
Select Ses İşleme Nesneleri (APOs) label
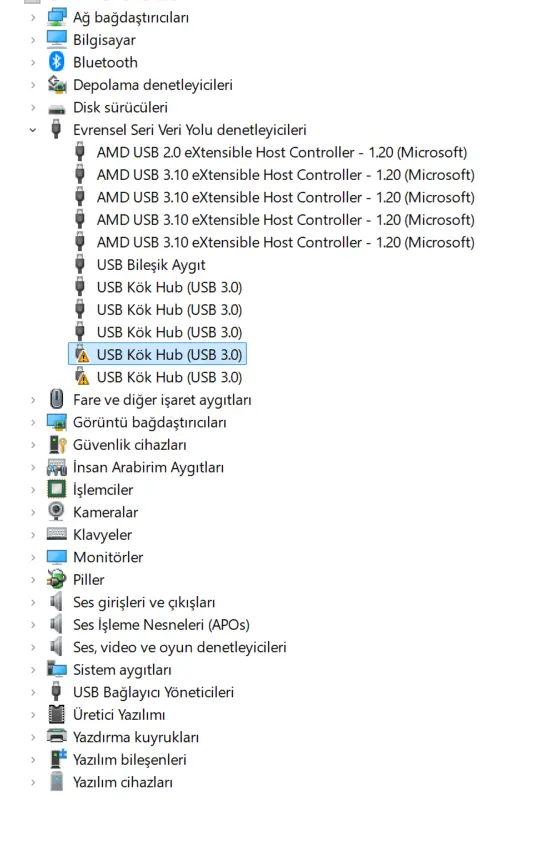(x=161, y=625)
